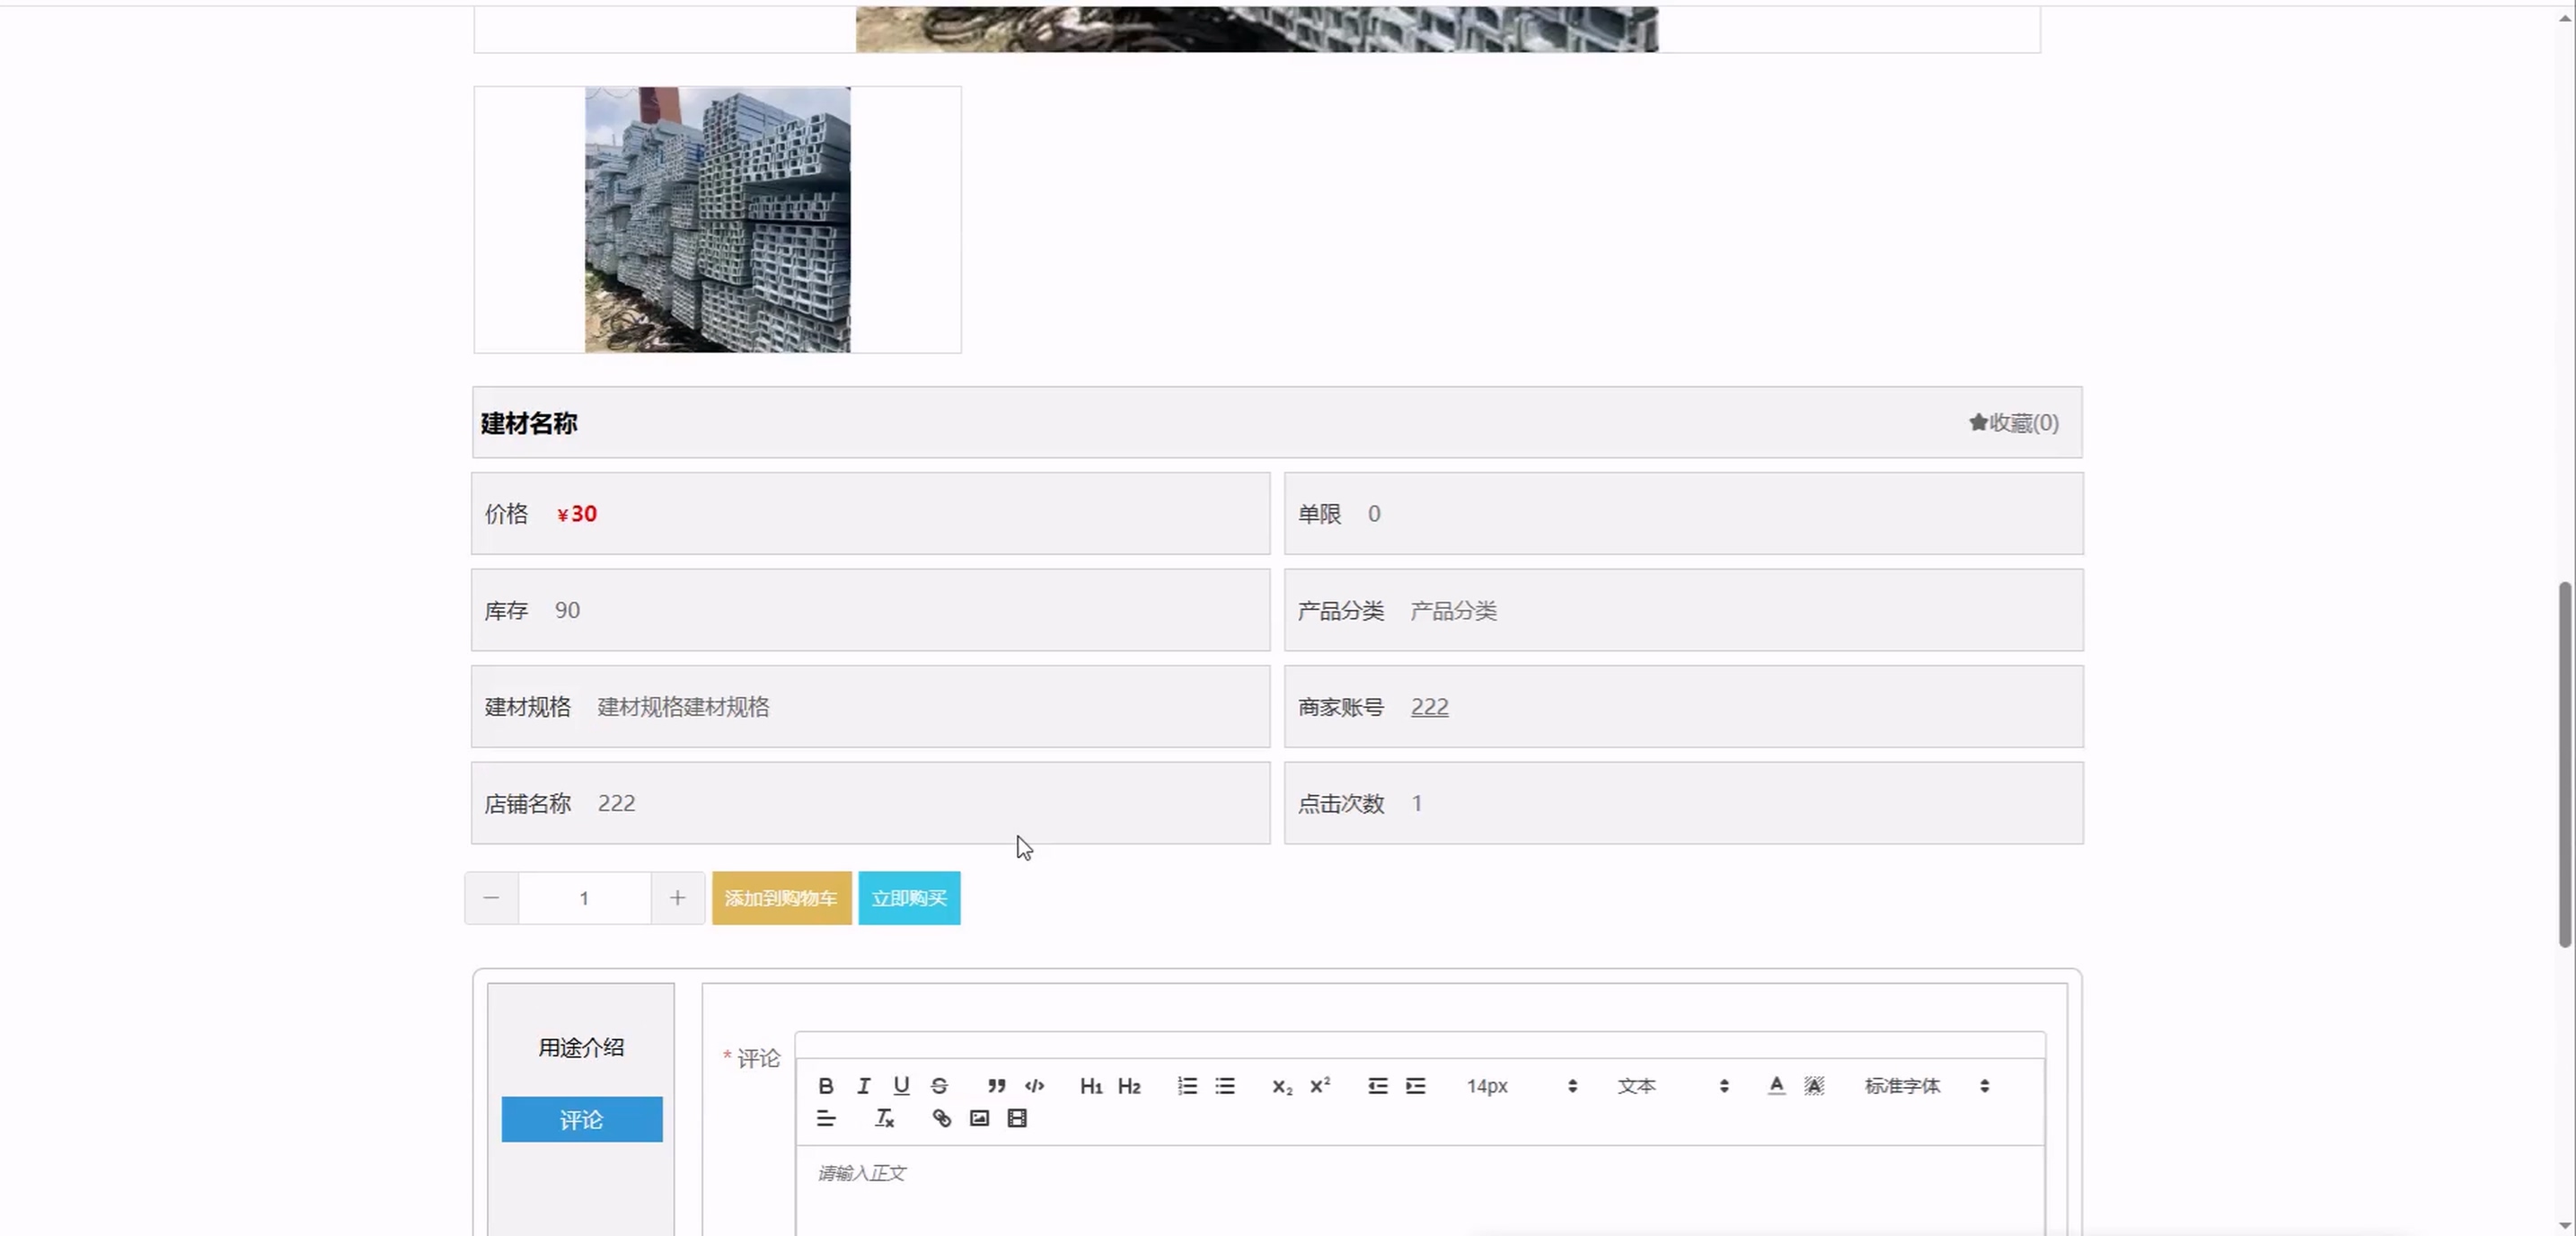Click the 建材名称 product title
The width and height of the screenshot is (2576, 1236).
tap(529, 423)
